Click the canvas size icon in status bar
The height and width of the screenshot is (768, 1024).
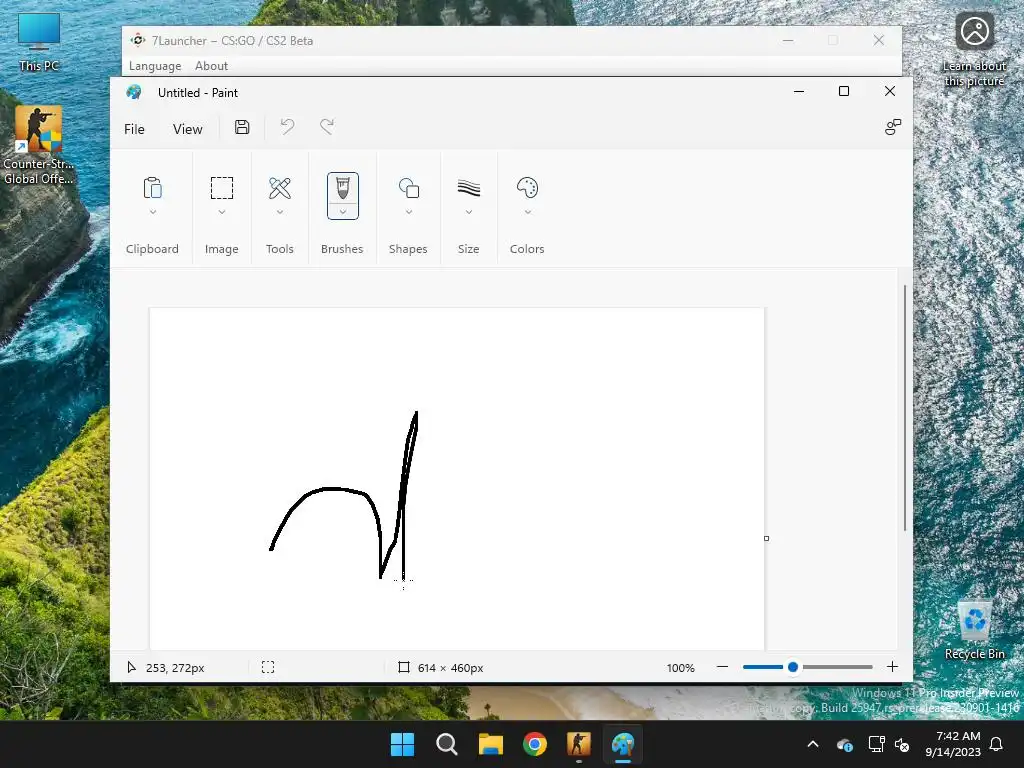[404, 667]
